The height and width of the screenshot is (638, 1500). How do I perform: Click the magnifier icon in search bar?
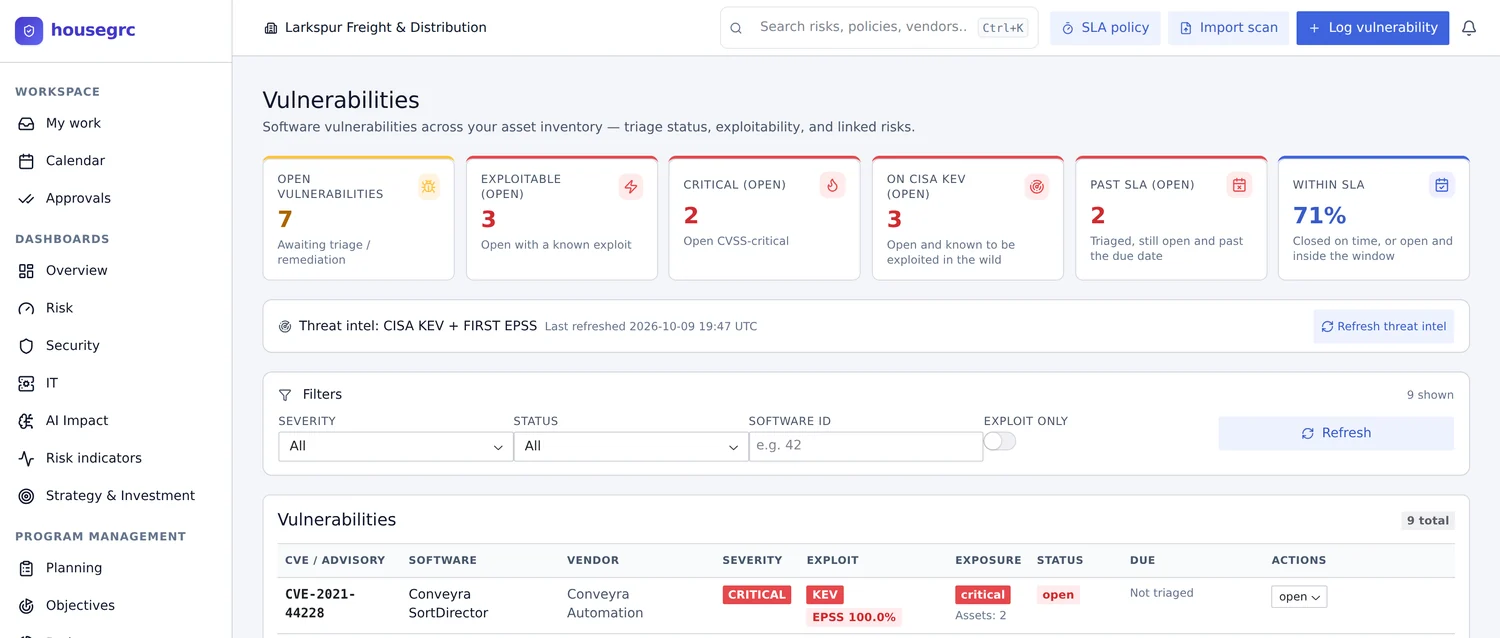pyautogui.click(x=736, y=28)
